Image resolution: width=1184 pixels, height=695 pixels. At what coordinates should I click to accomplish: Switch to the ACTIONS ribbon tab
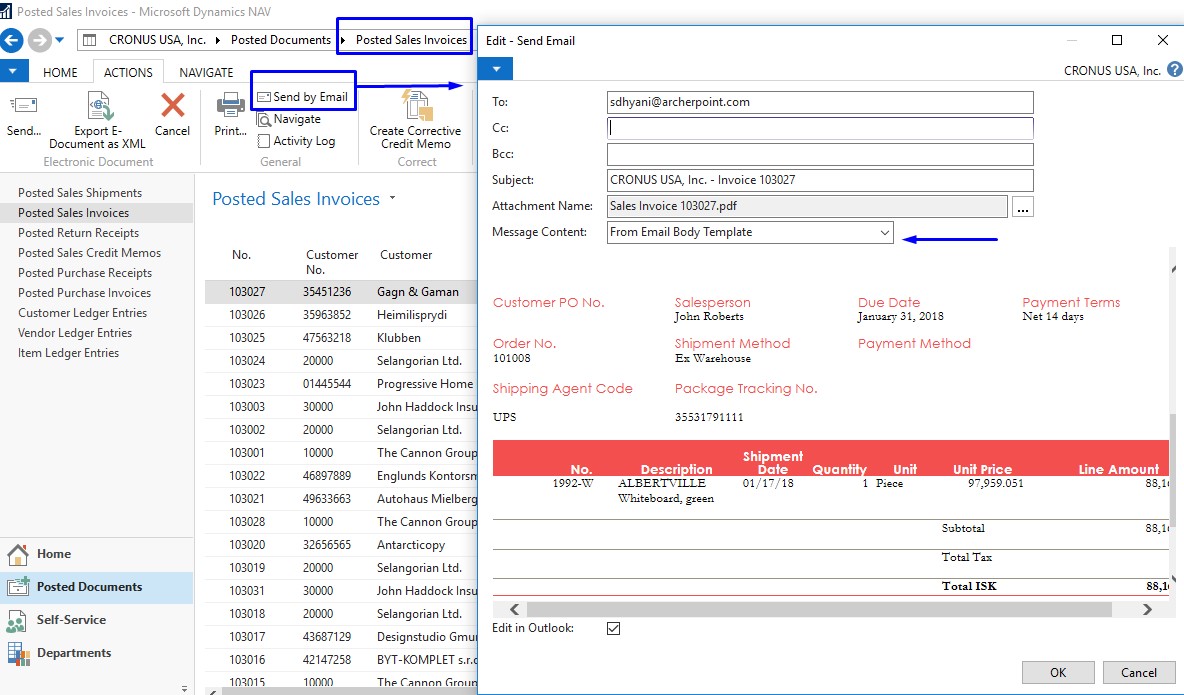click(127, 72)
